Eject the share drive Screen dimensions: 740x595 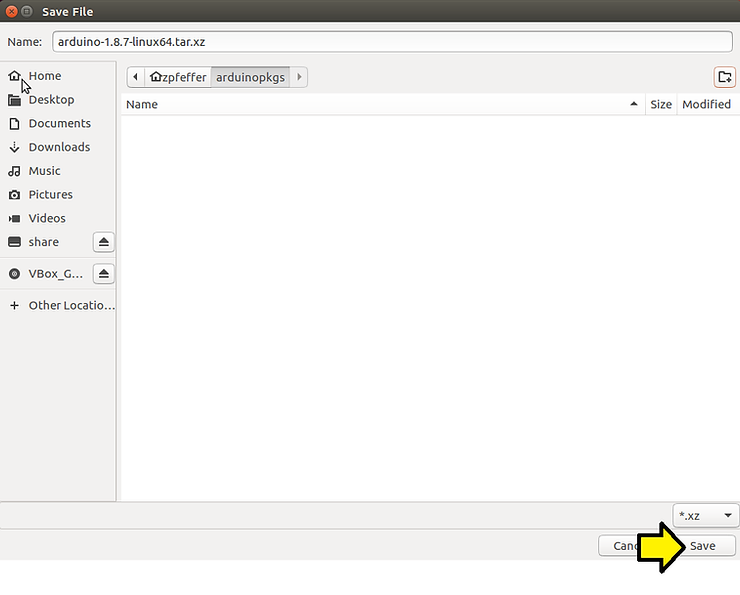pos(104,242)
